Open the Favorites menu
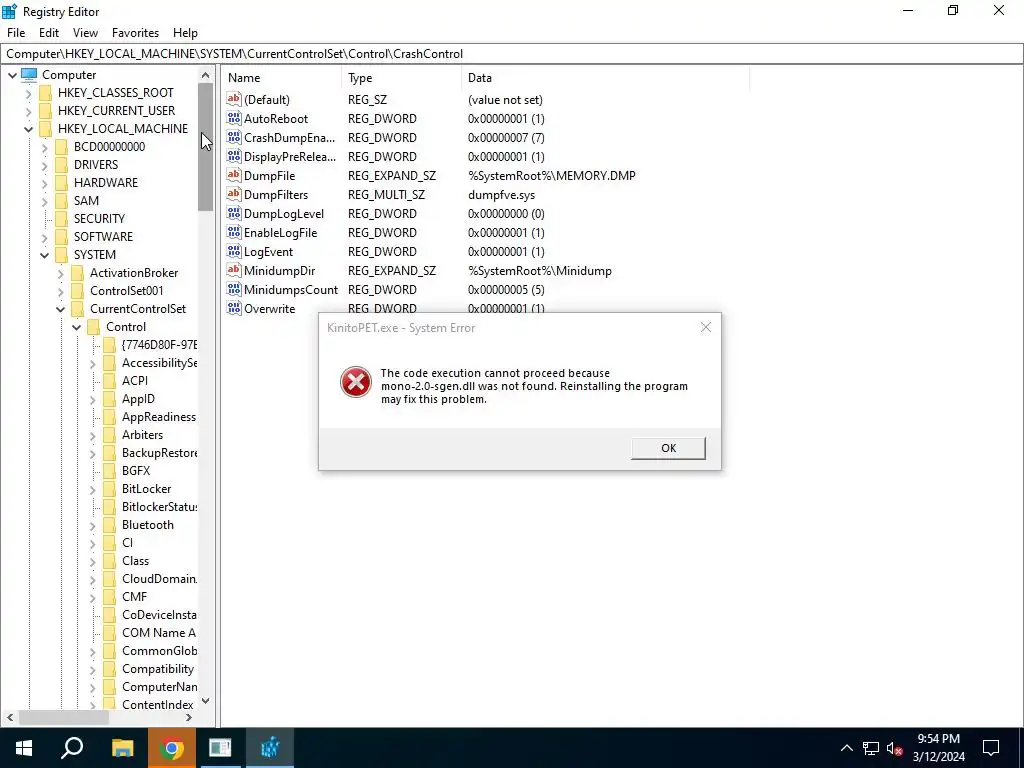 [x=135, y=33]
